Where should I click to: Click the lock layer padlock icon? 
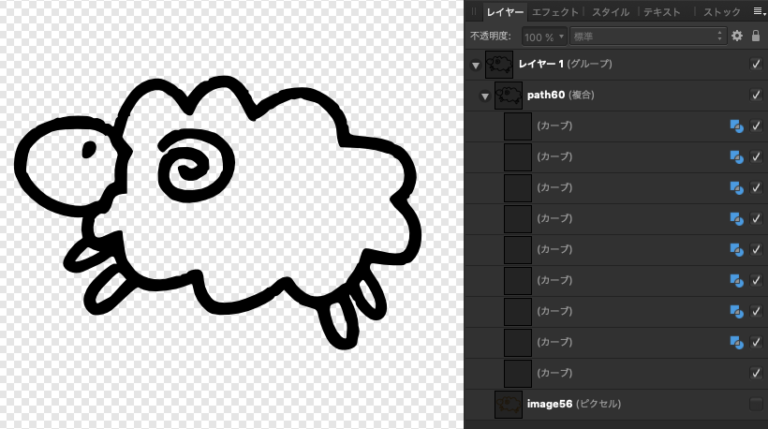[x=755, y=36]
